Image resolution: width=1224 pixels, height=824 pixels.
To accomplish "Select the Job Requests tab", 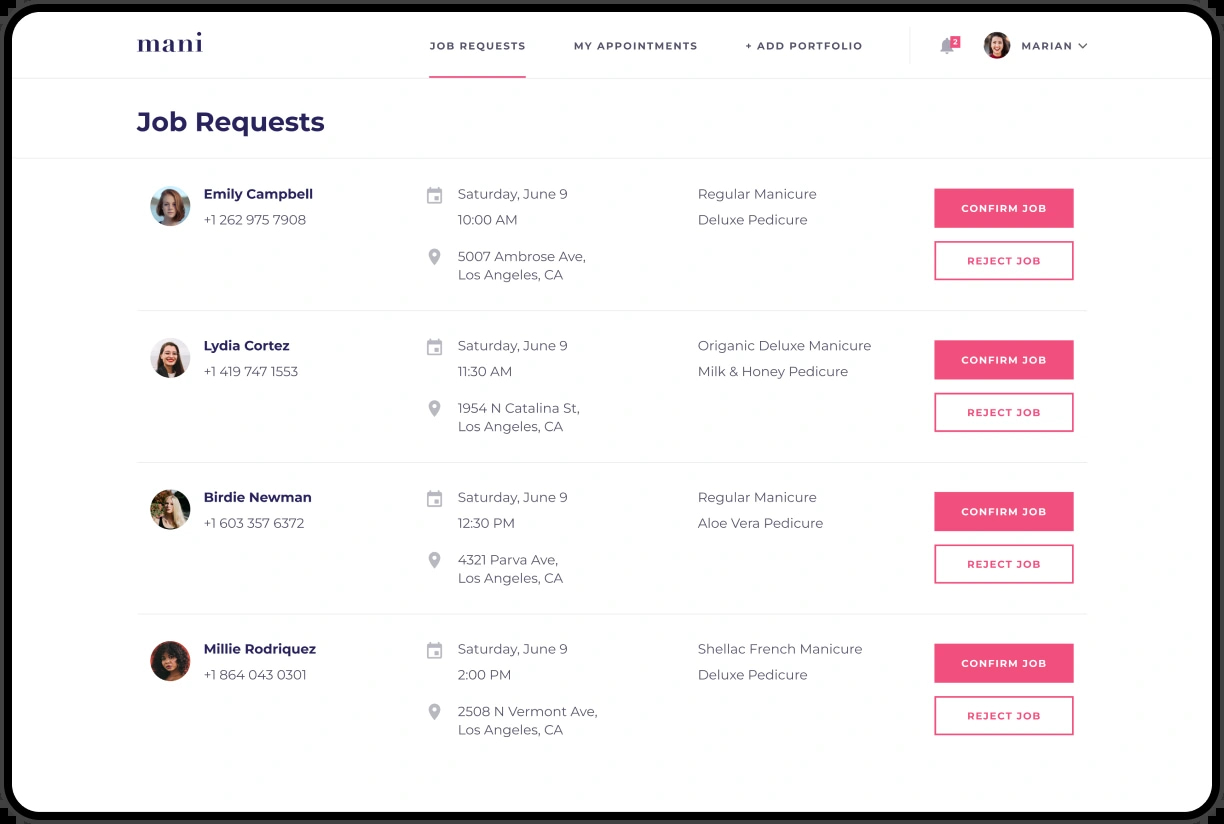I will tap(478, 46).
